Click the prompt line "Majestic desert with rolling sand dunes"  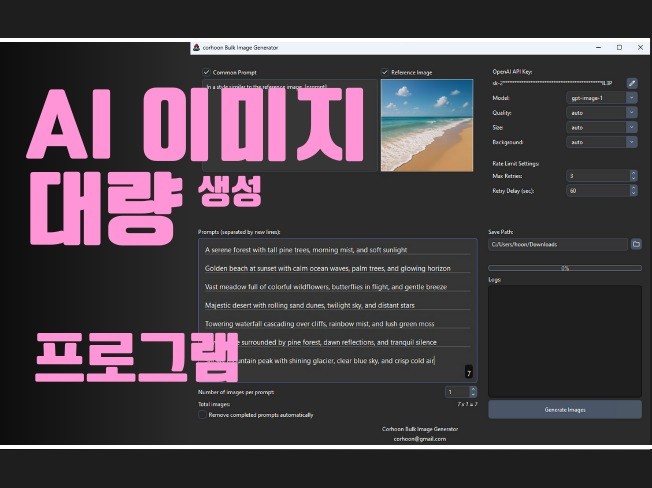(x=309, y=305)
